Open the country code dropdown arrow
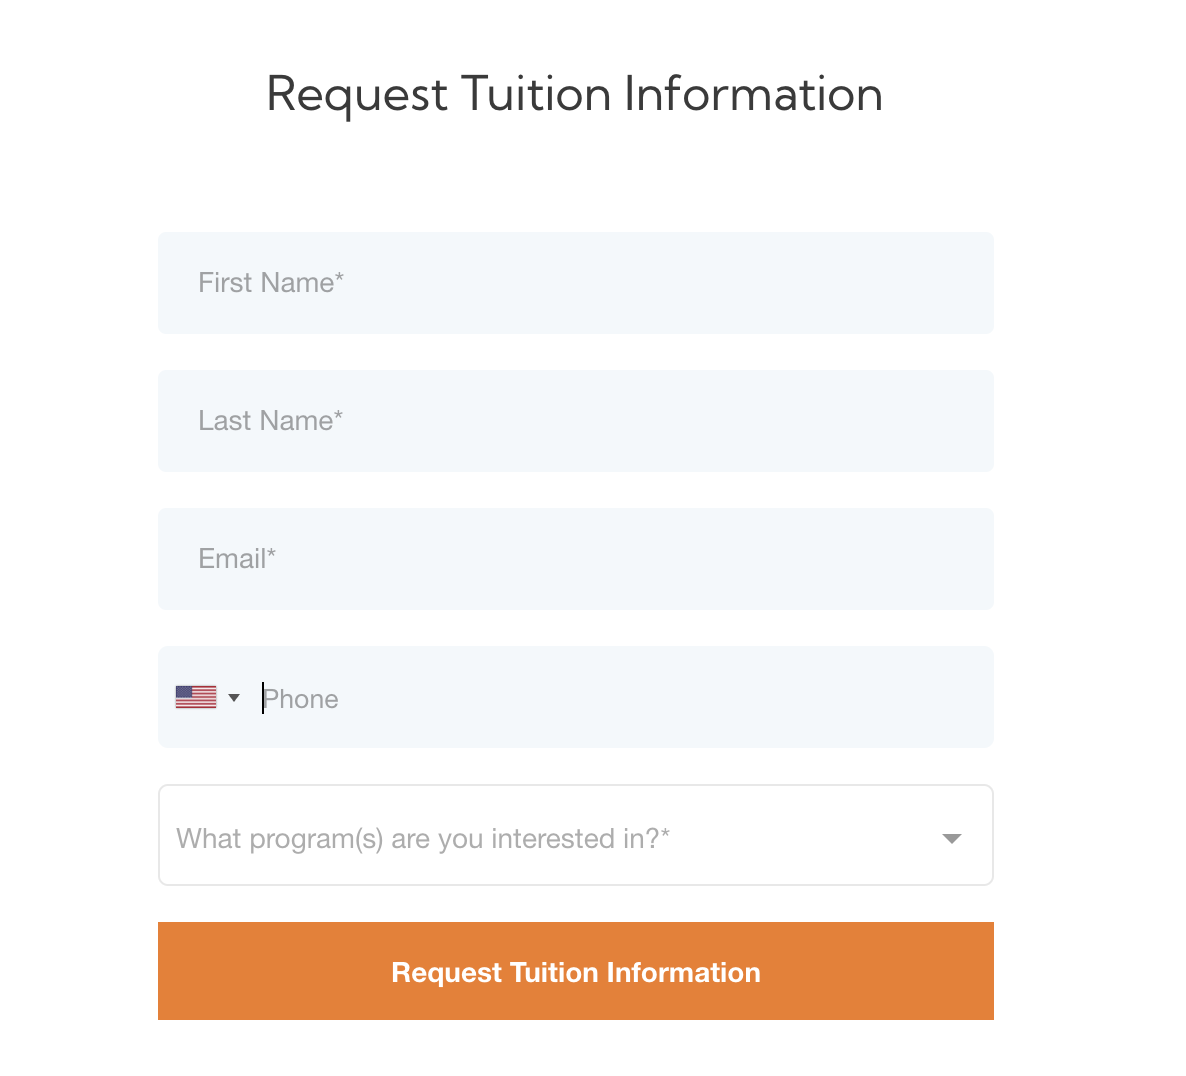Image resolution: width=1186 pixels, height=1076 pixels. click(x=234, y=697)
